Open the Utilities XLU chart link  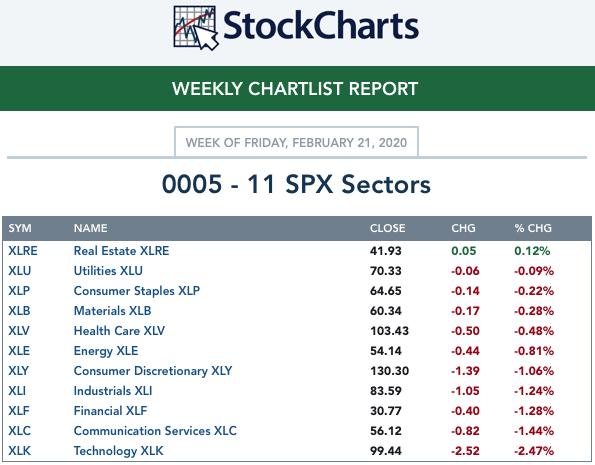click(108, 271)
